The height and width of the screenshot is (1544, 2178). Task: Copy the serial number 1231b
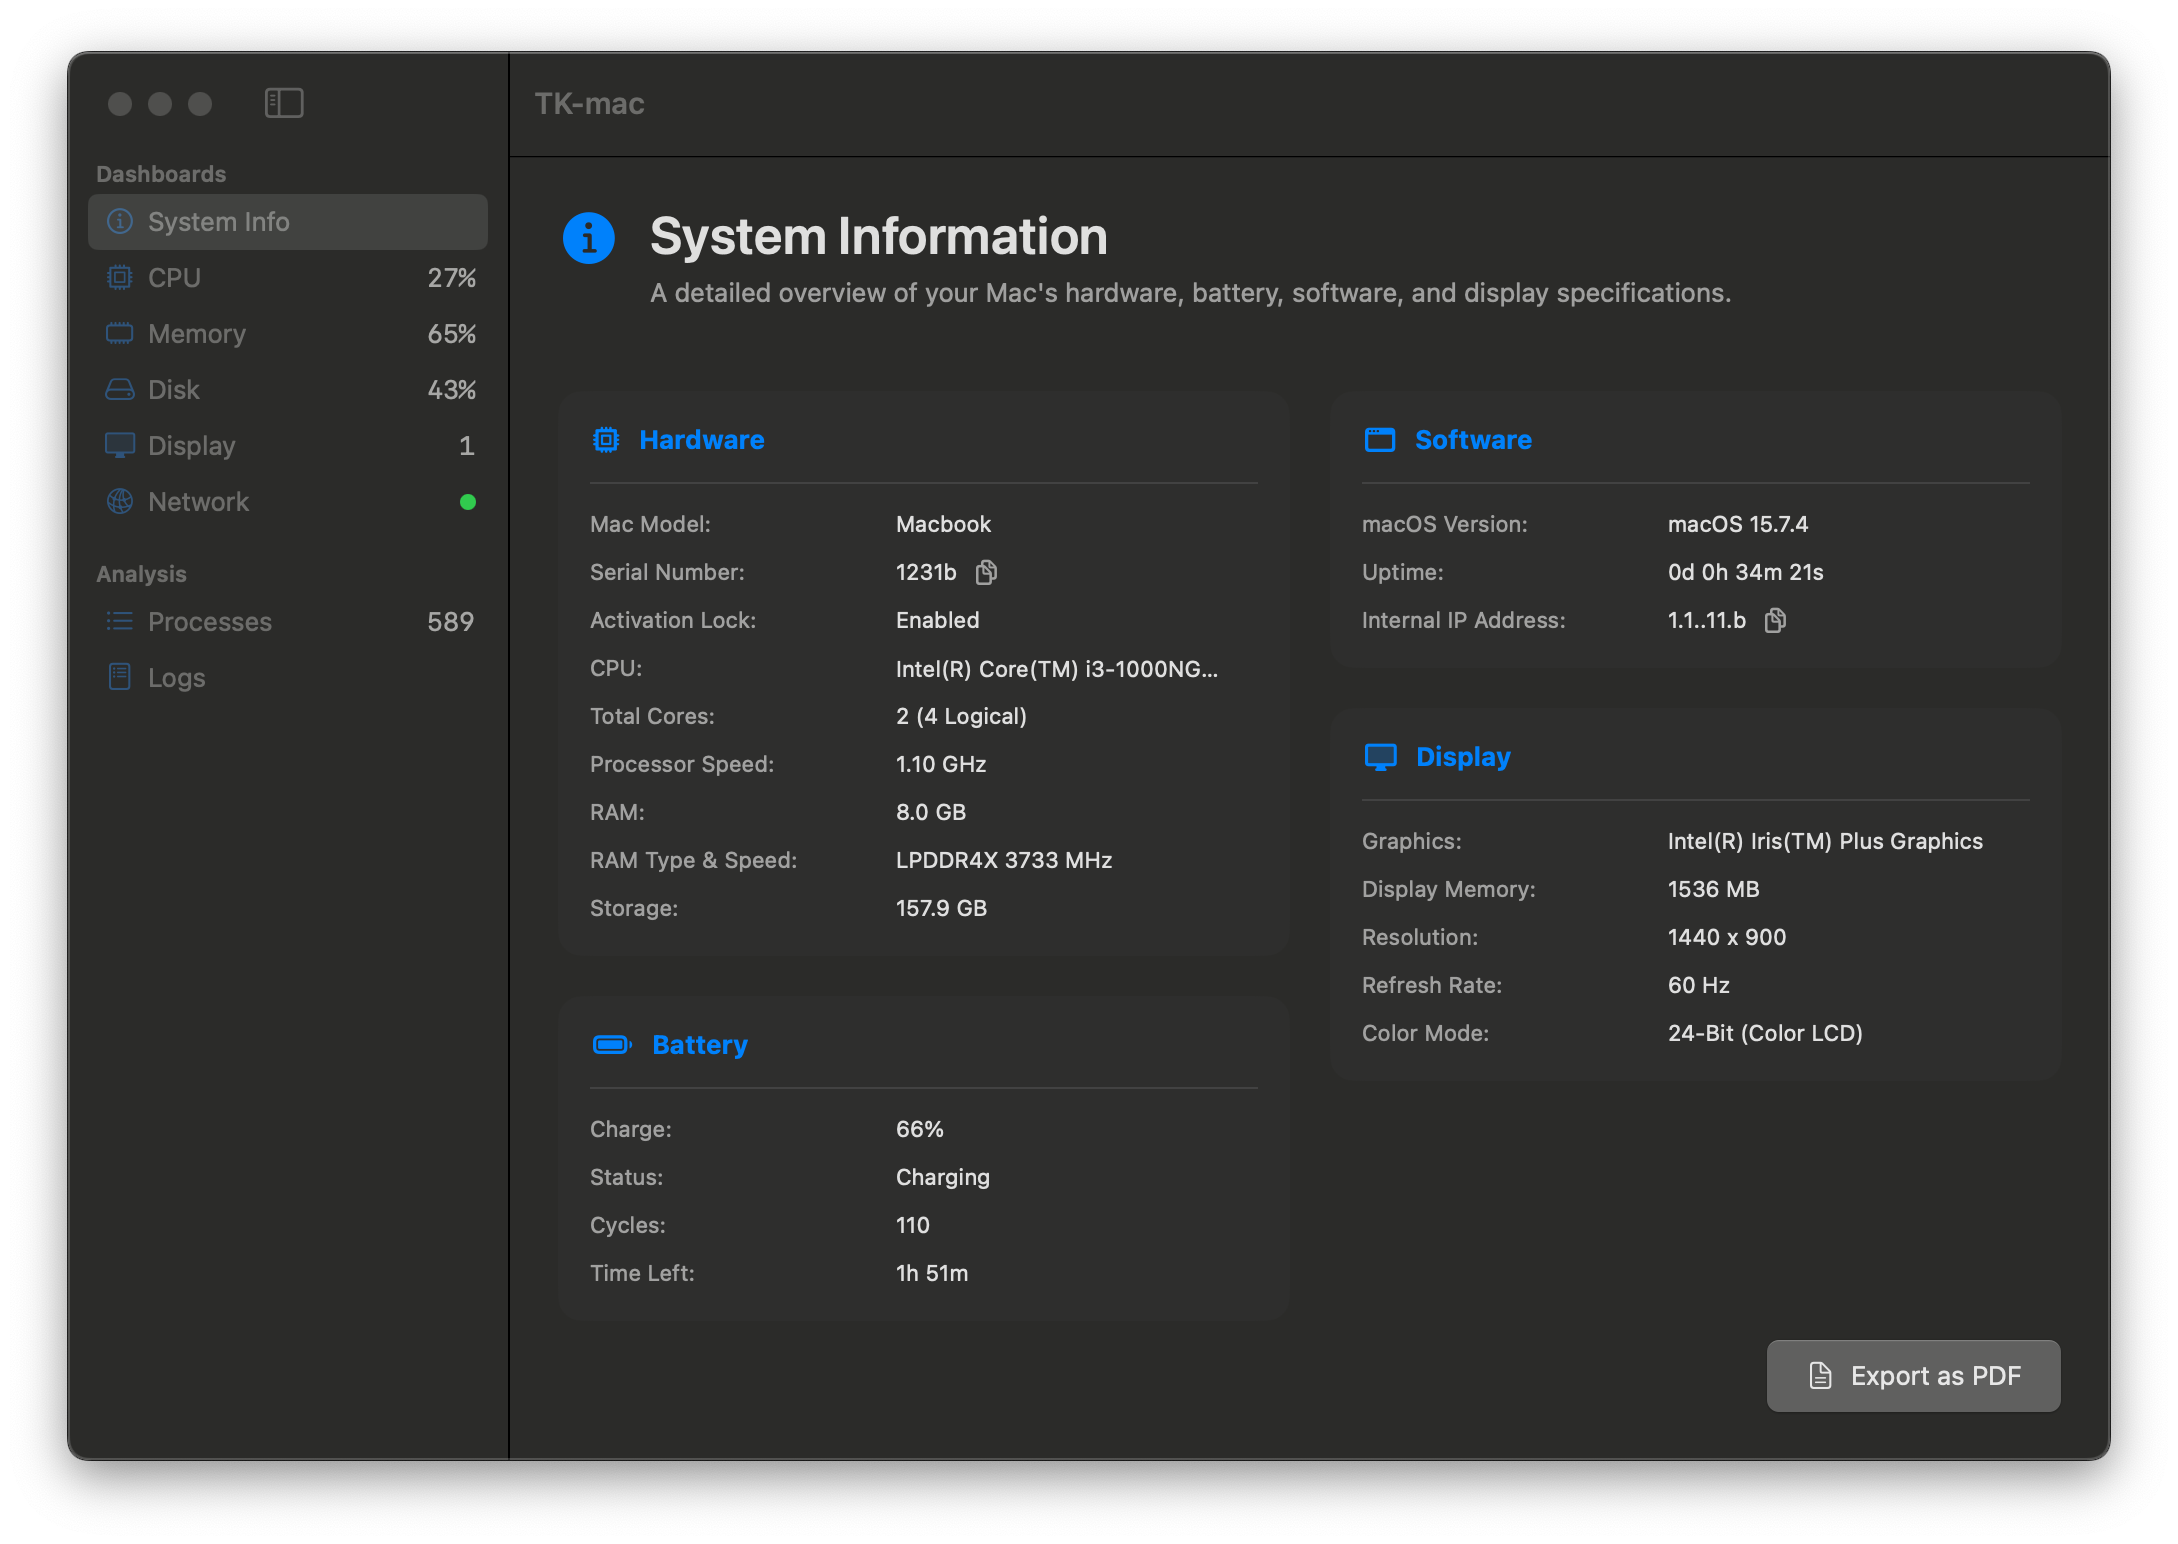point(986,572)
